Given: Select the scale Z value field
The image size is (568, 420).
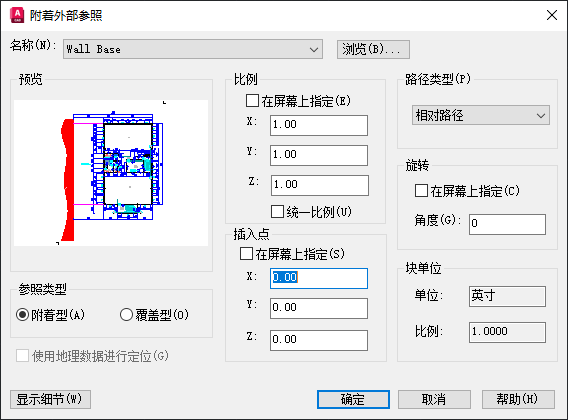Looking at the screenshot, I should tap(320, 185).
